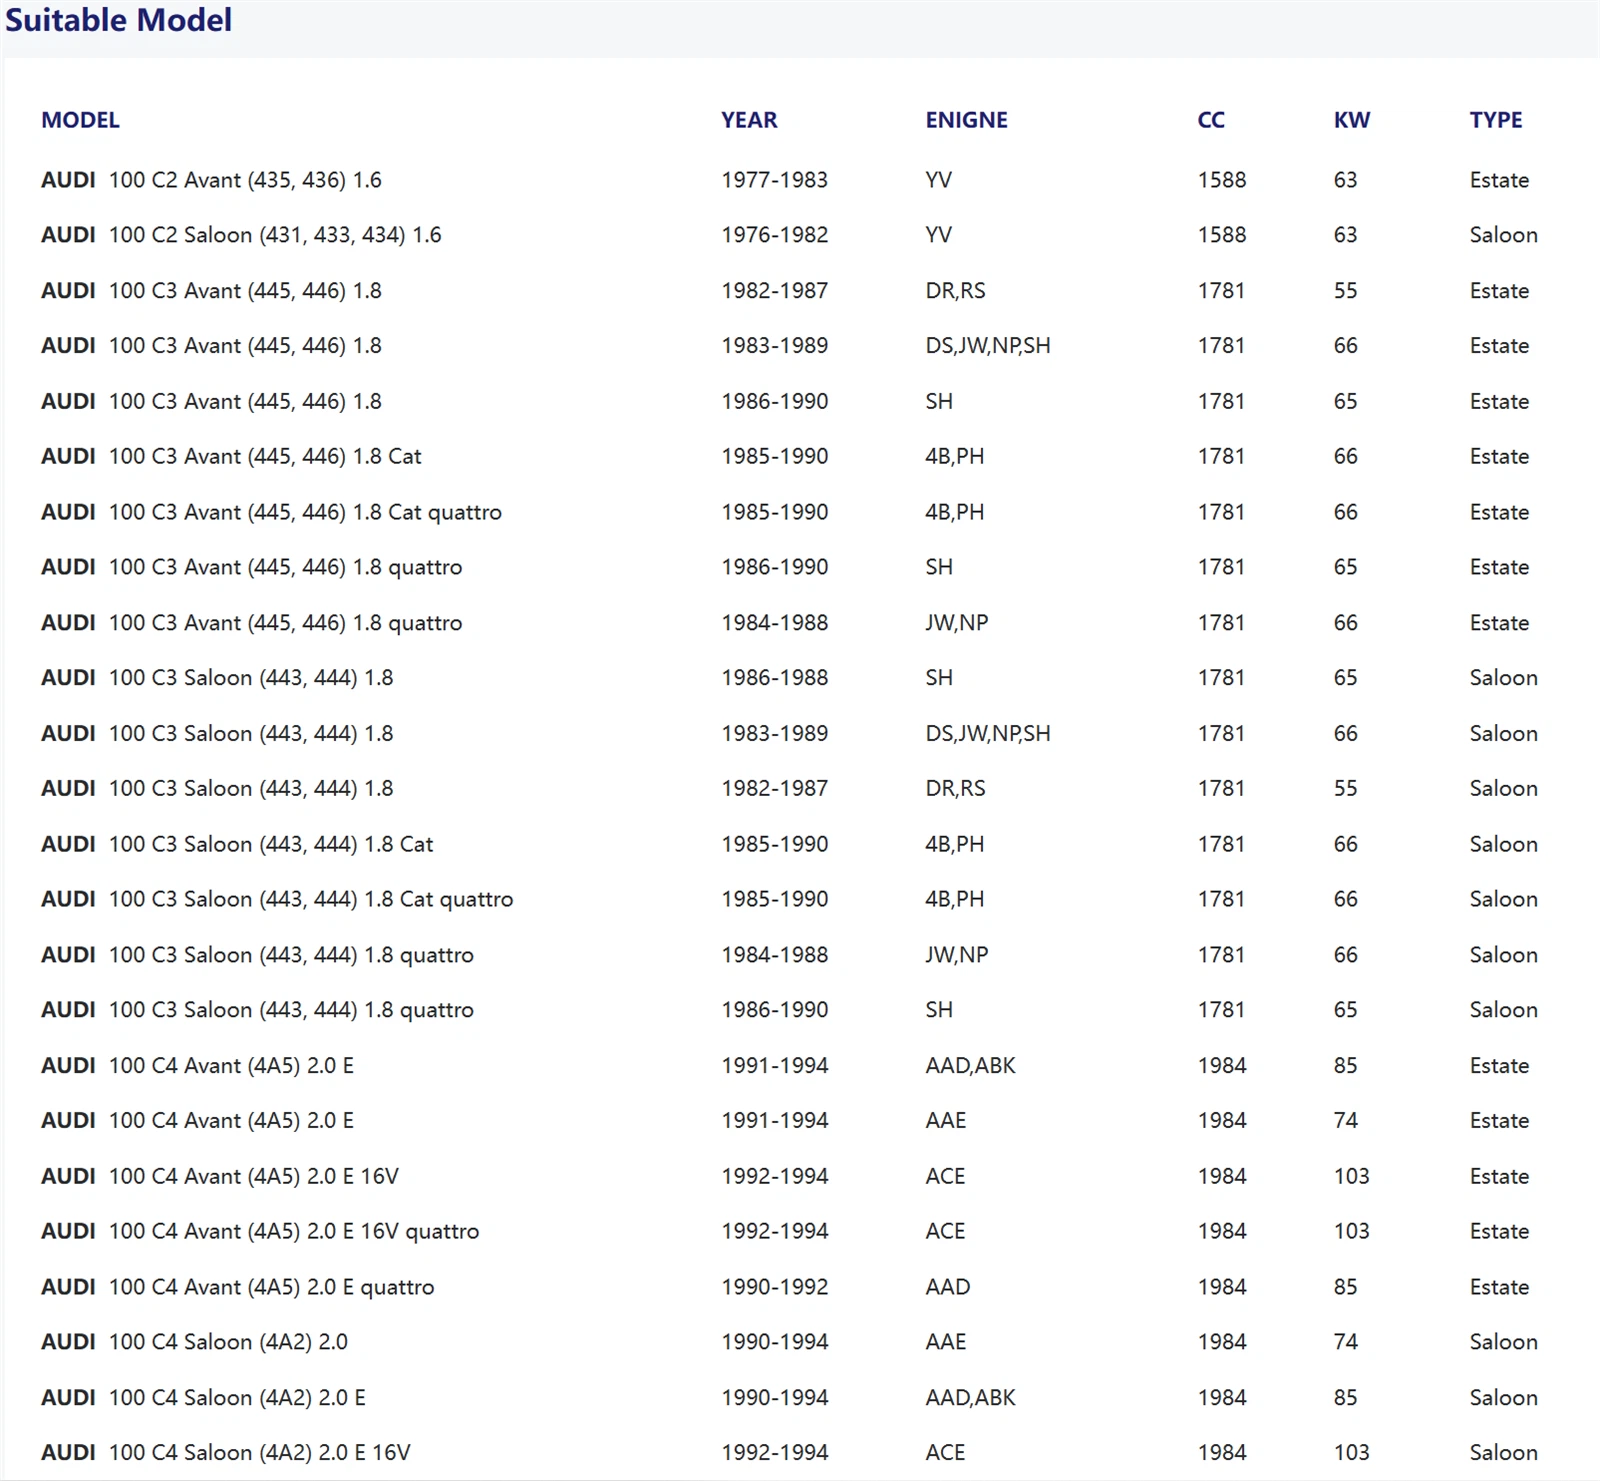Screen dimensions: 1600x1481
Task: Select the CC column header
Action: tap(1211, 120)
